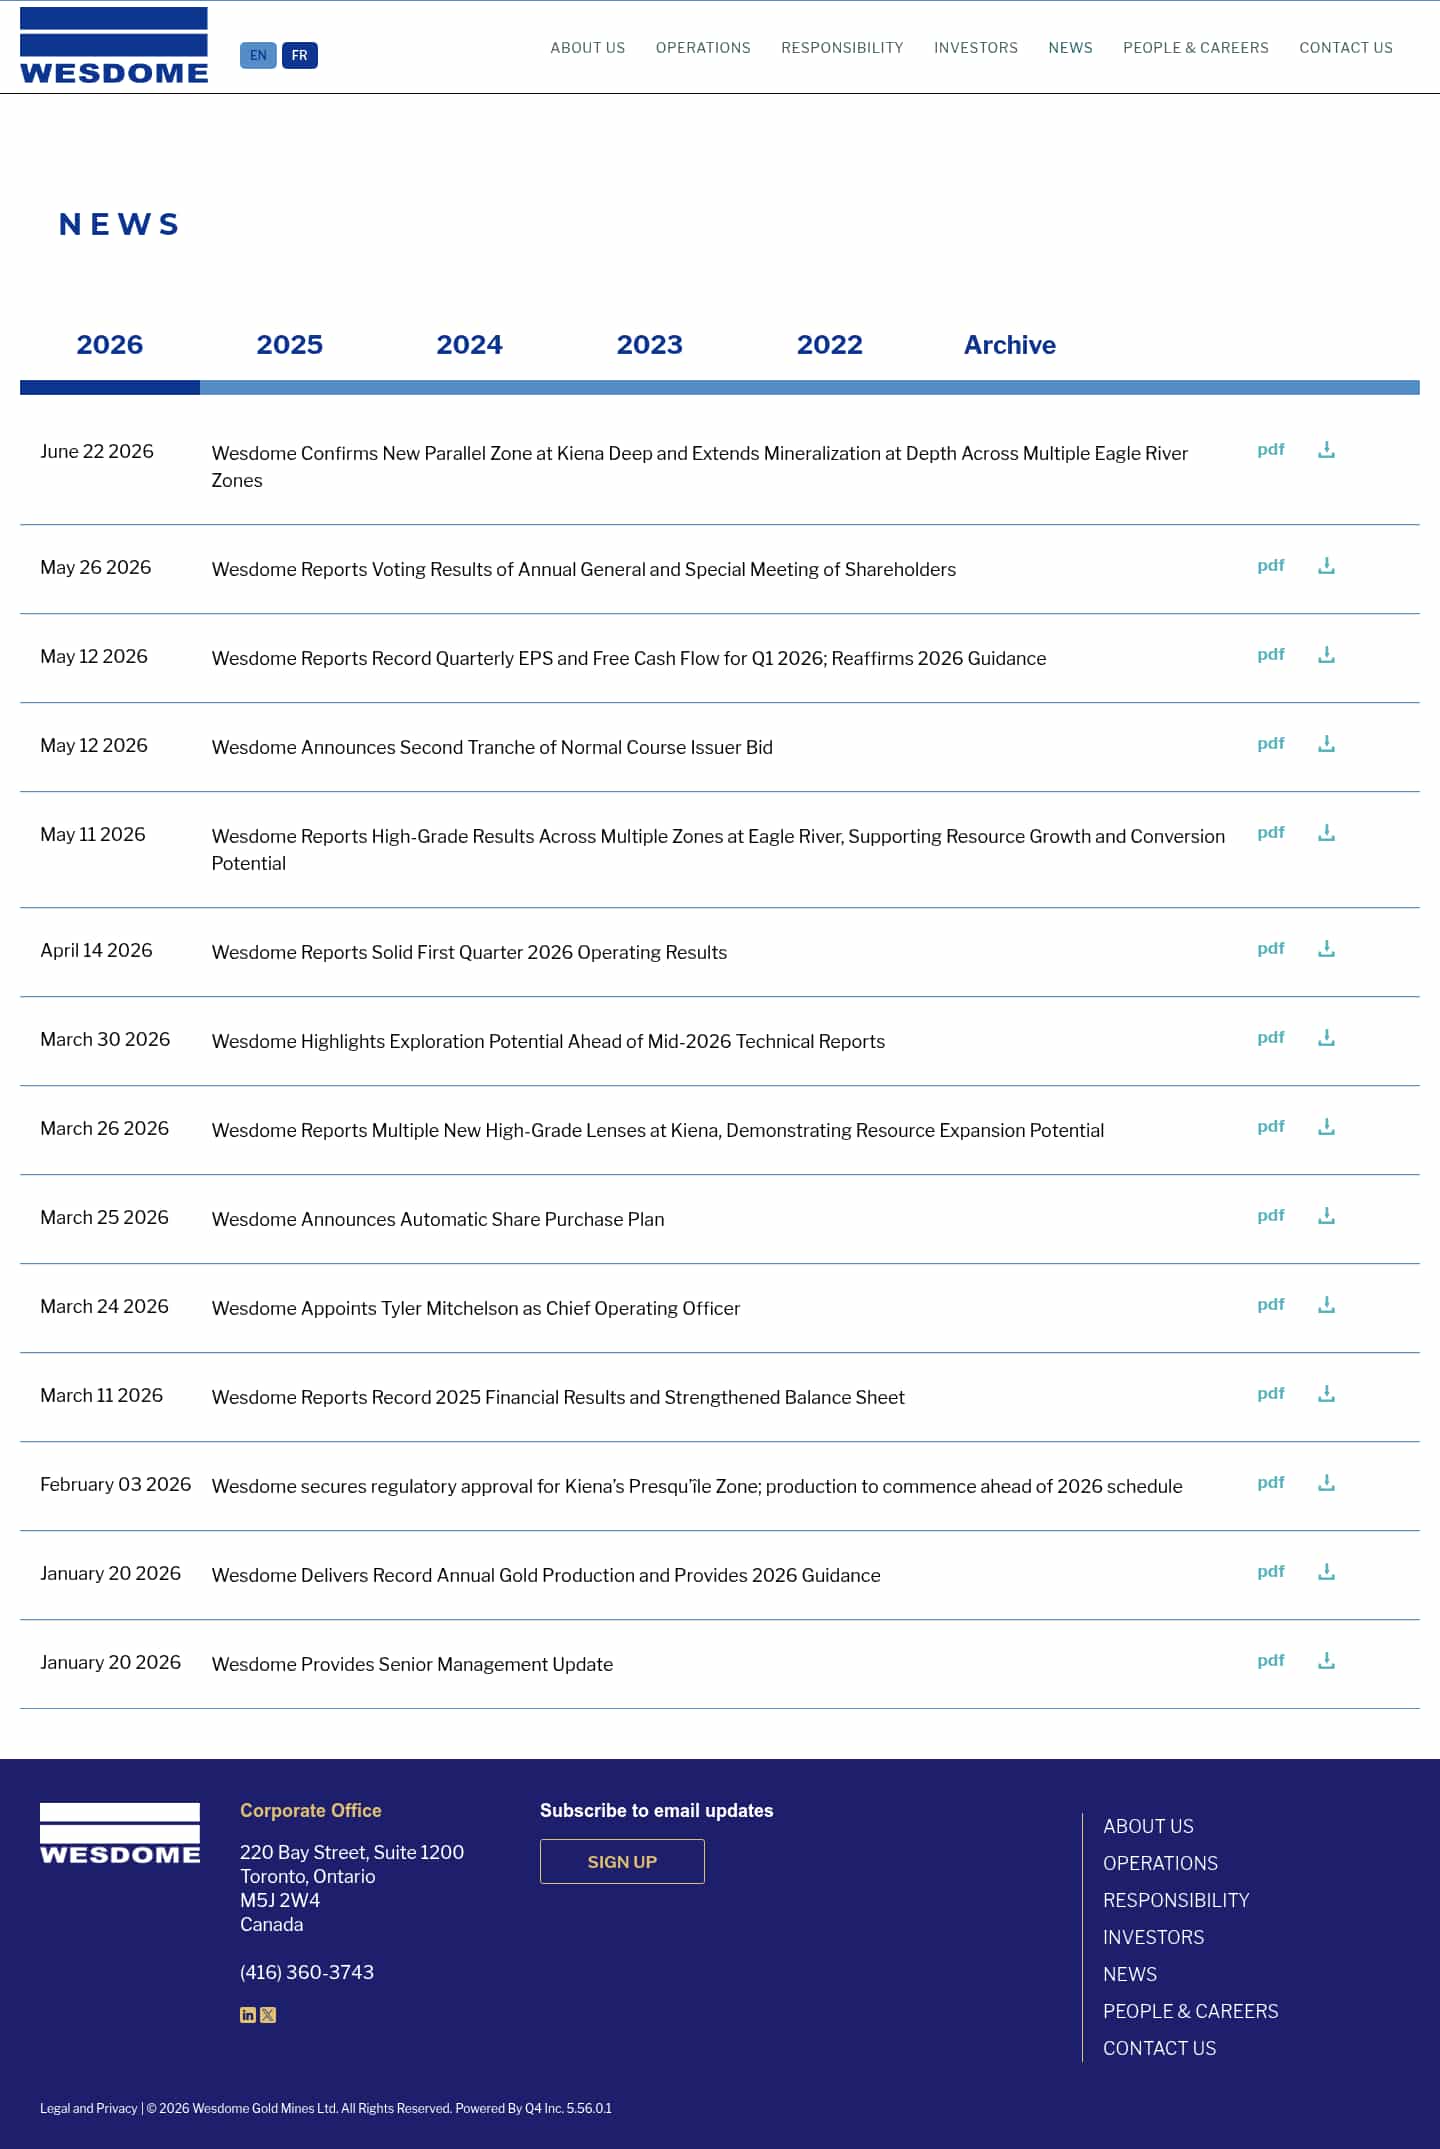This screenshot has width=1440, height=2149.
Task: Download the Senior Management Update release
Action: pyautogui.click(x=1326, y=1661)
